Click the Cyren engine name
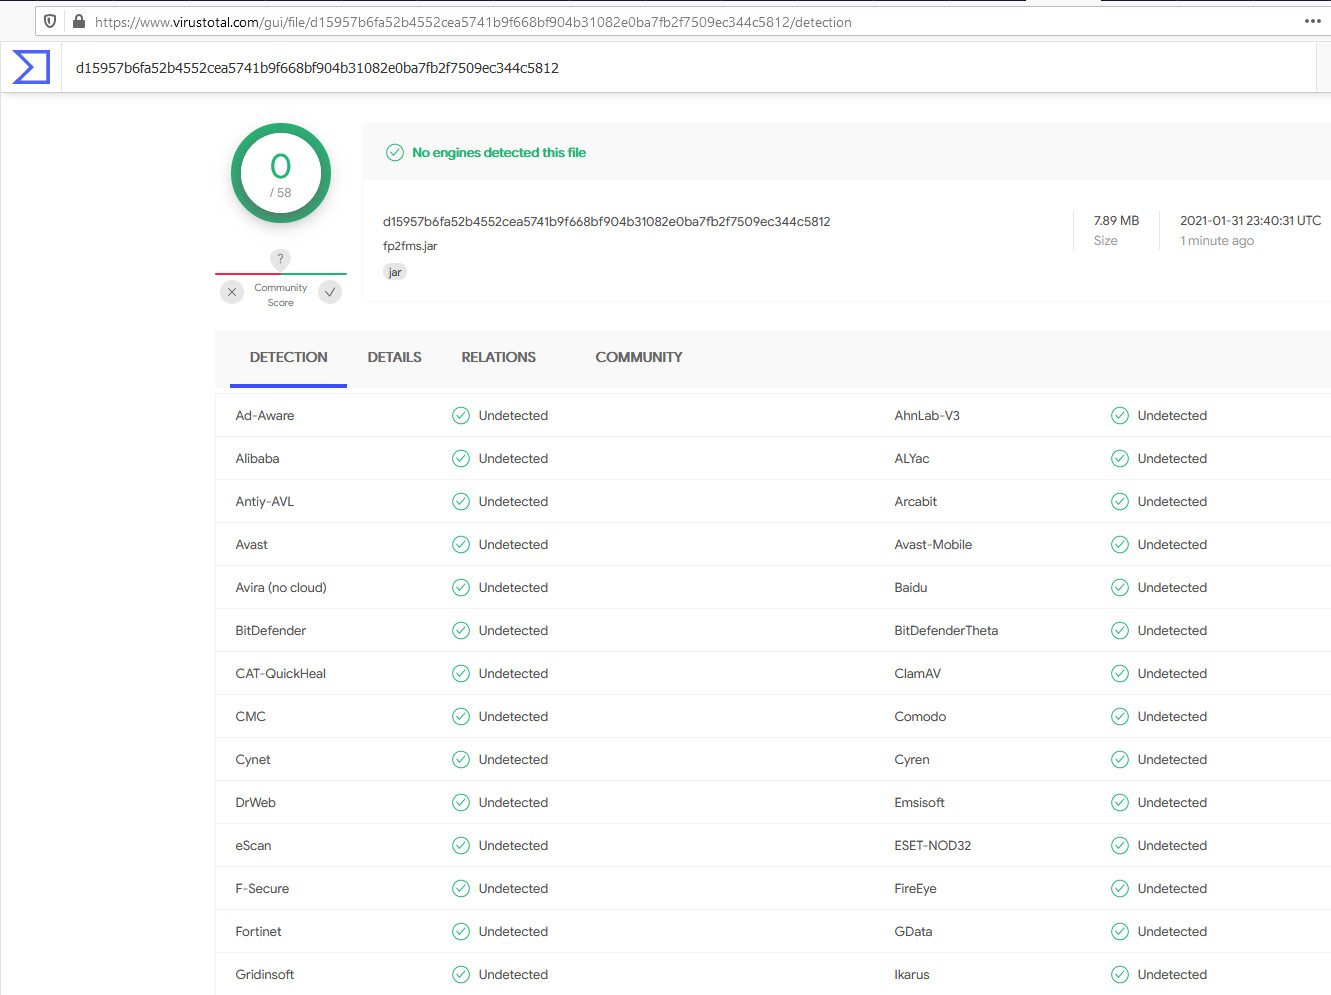1331x995 pixels. (912, 760)
